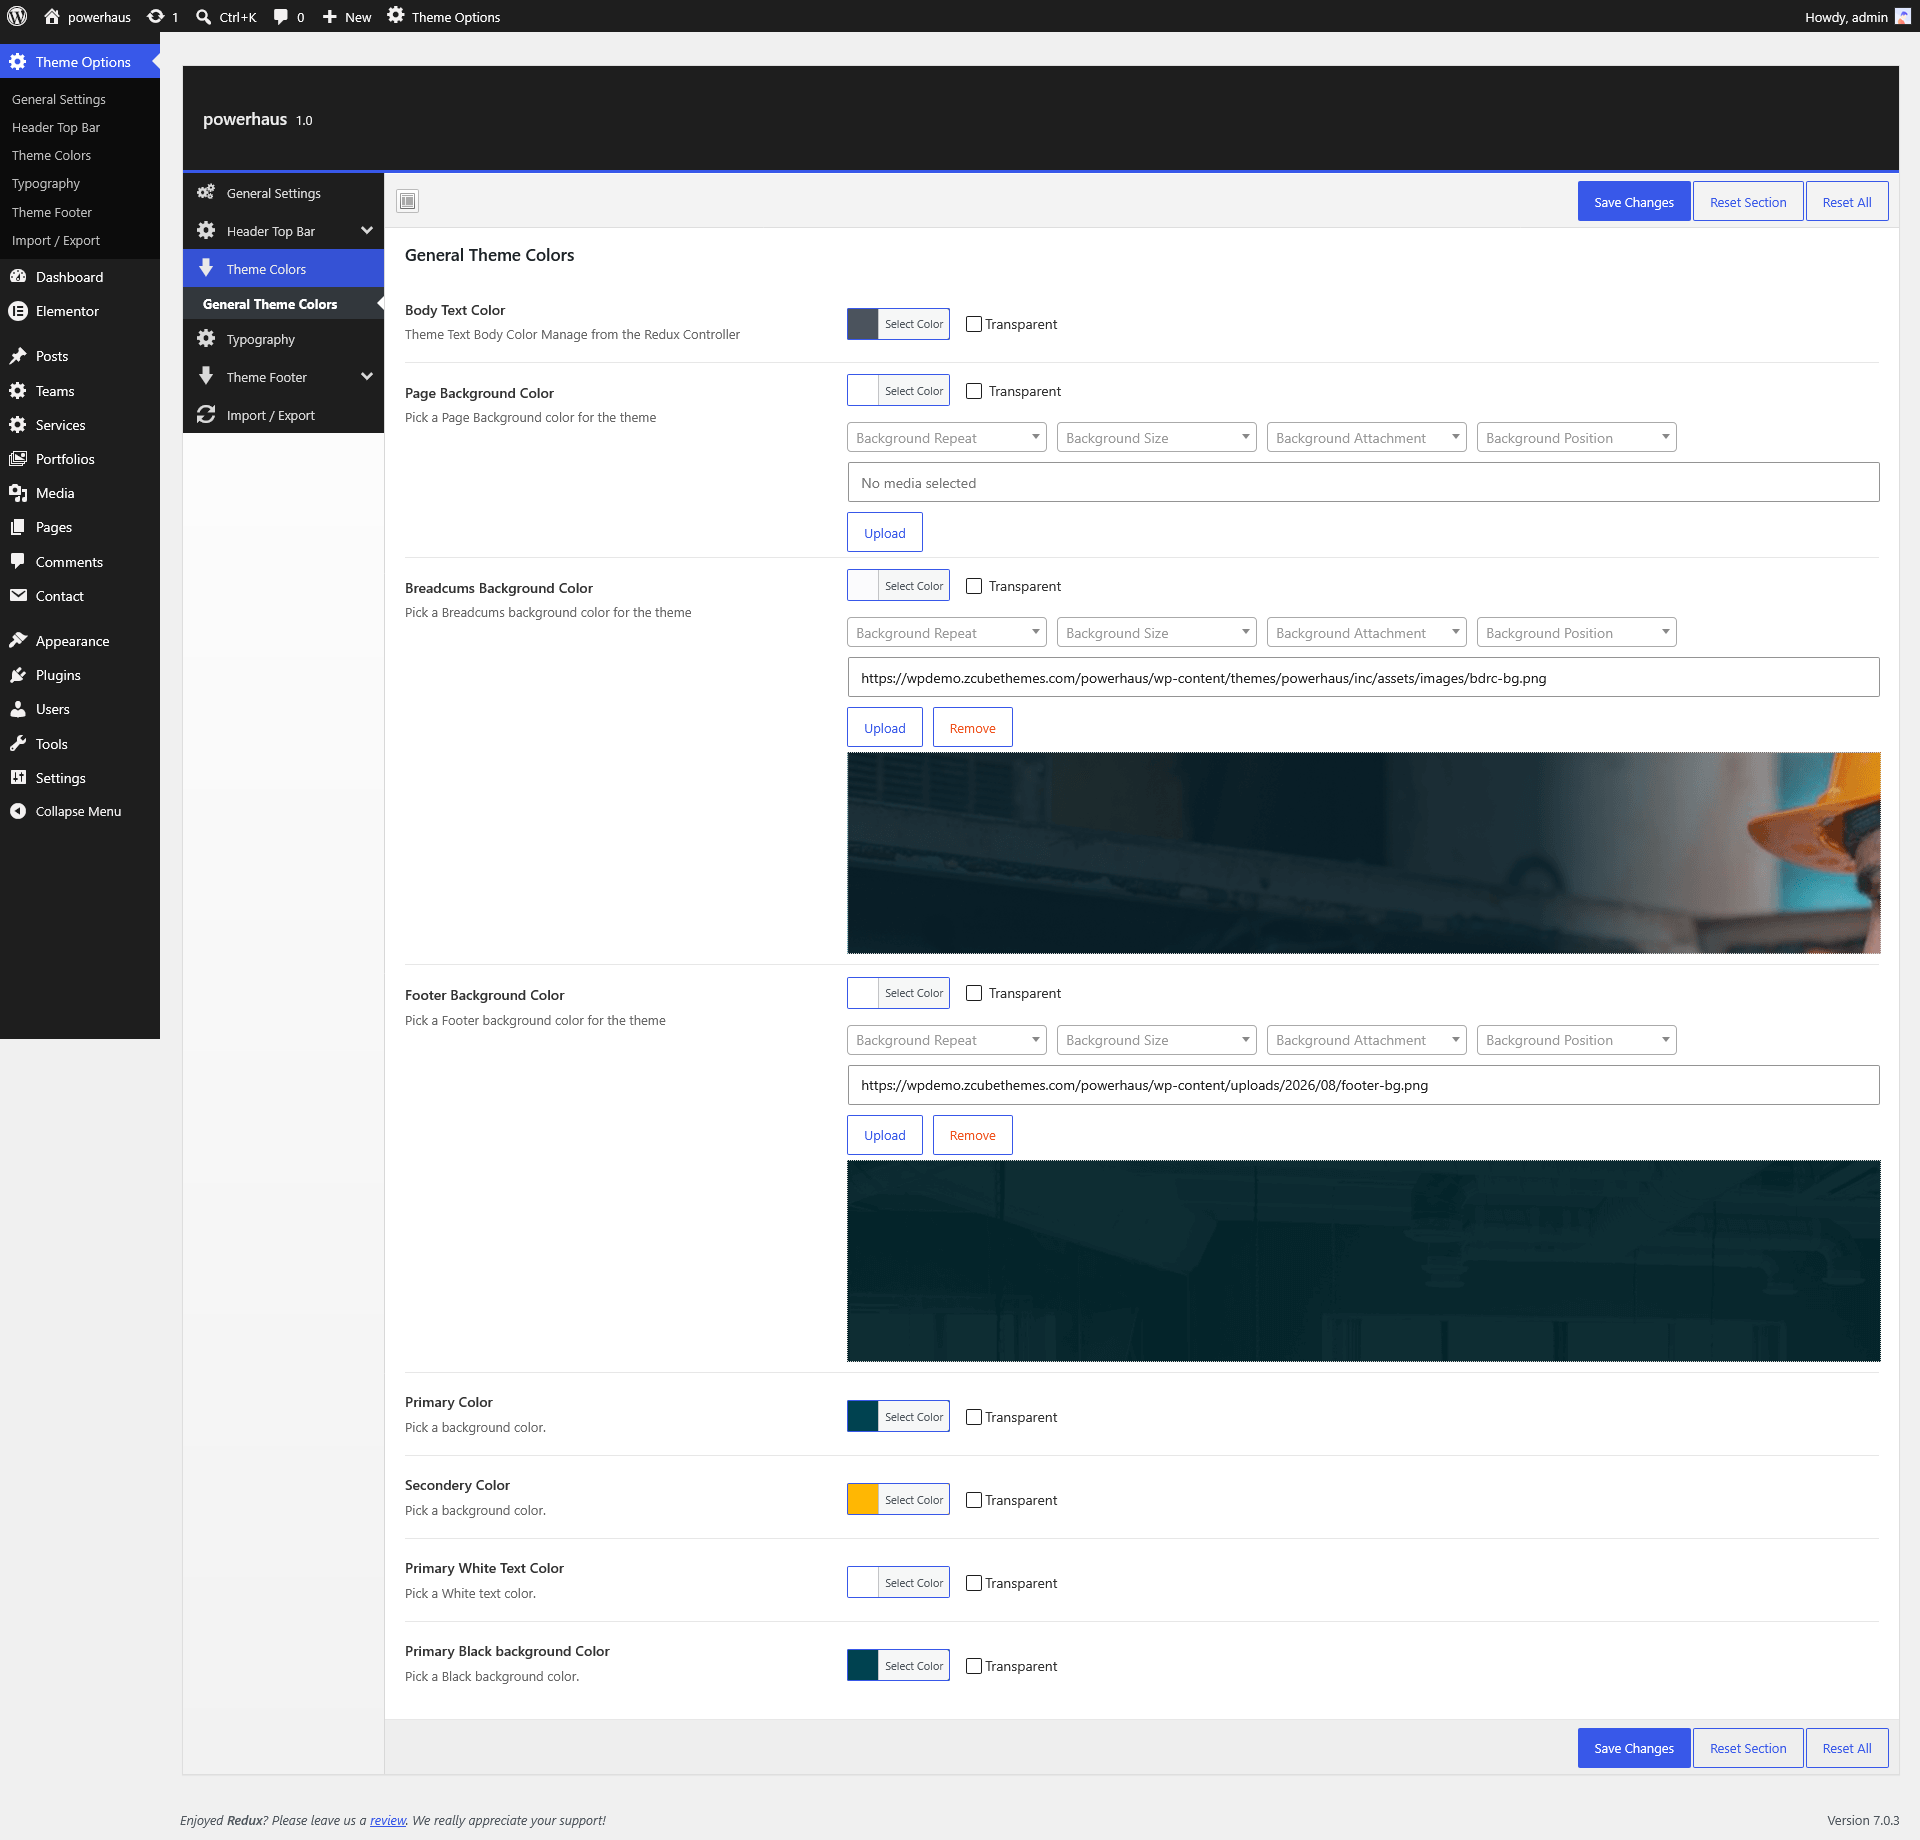Switch to Typography panel tab
1920x1840 pixels.
point(284,339)
